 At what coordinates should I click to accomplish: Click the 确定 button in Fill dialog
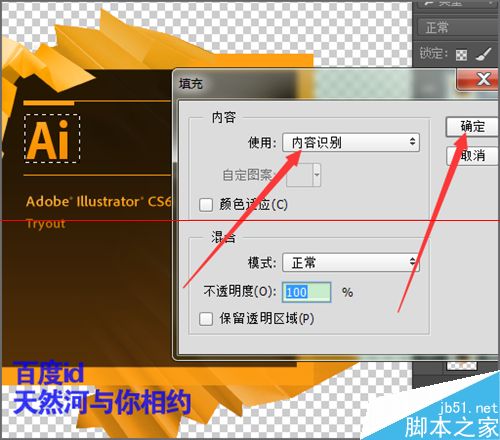(472, 127)
